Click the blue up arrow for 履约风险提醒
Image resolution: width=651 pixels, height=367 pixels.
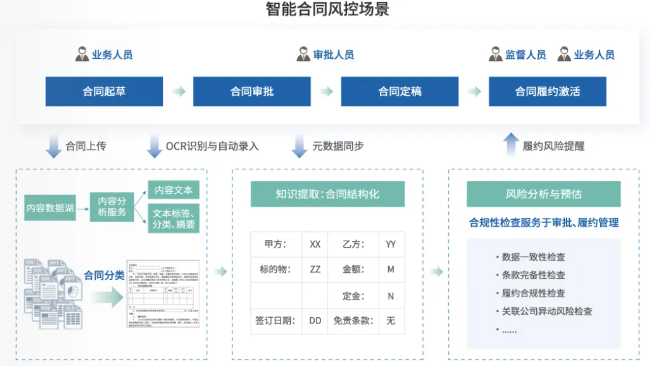[x=511, y=144]
